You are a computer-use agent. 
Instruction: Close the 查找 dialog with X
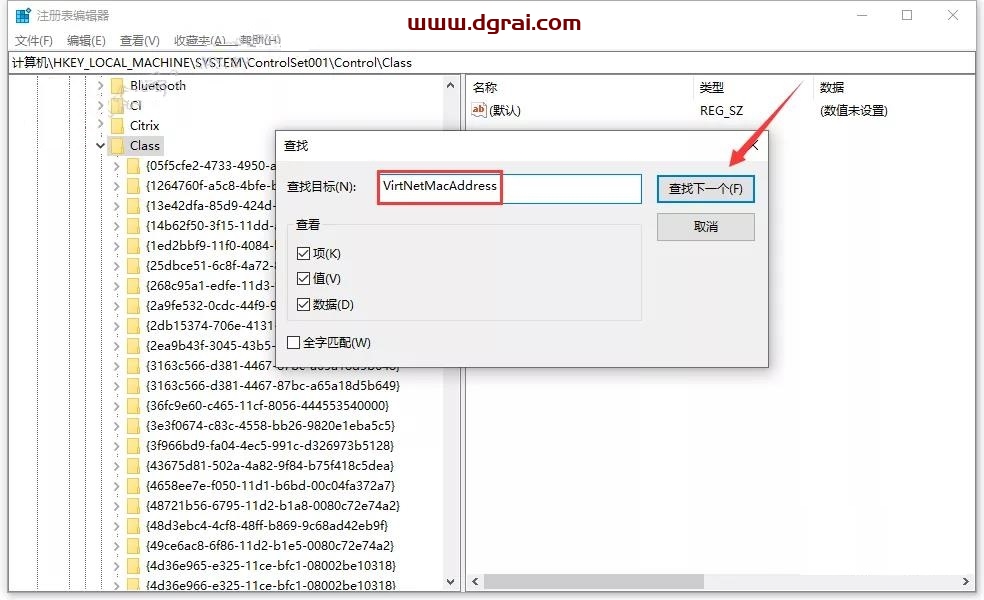pyautogui.click(x=754, y=146)
